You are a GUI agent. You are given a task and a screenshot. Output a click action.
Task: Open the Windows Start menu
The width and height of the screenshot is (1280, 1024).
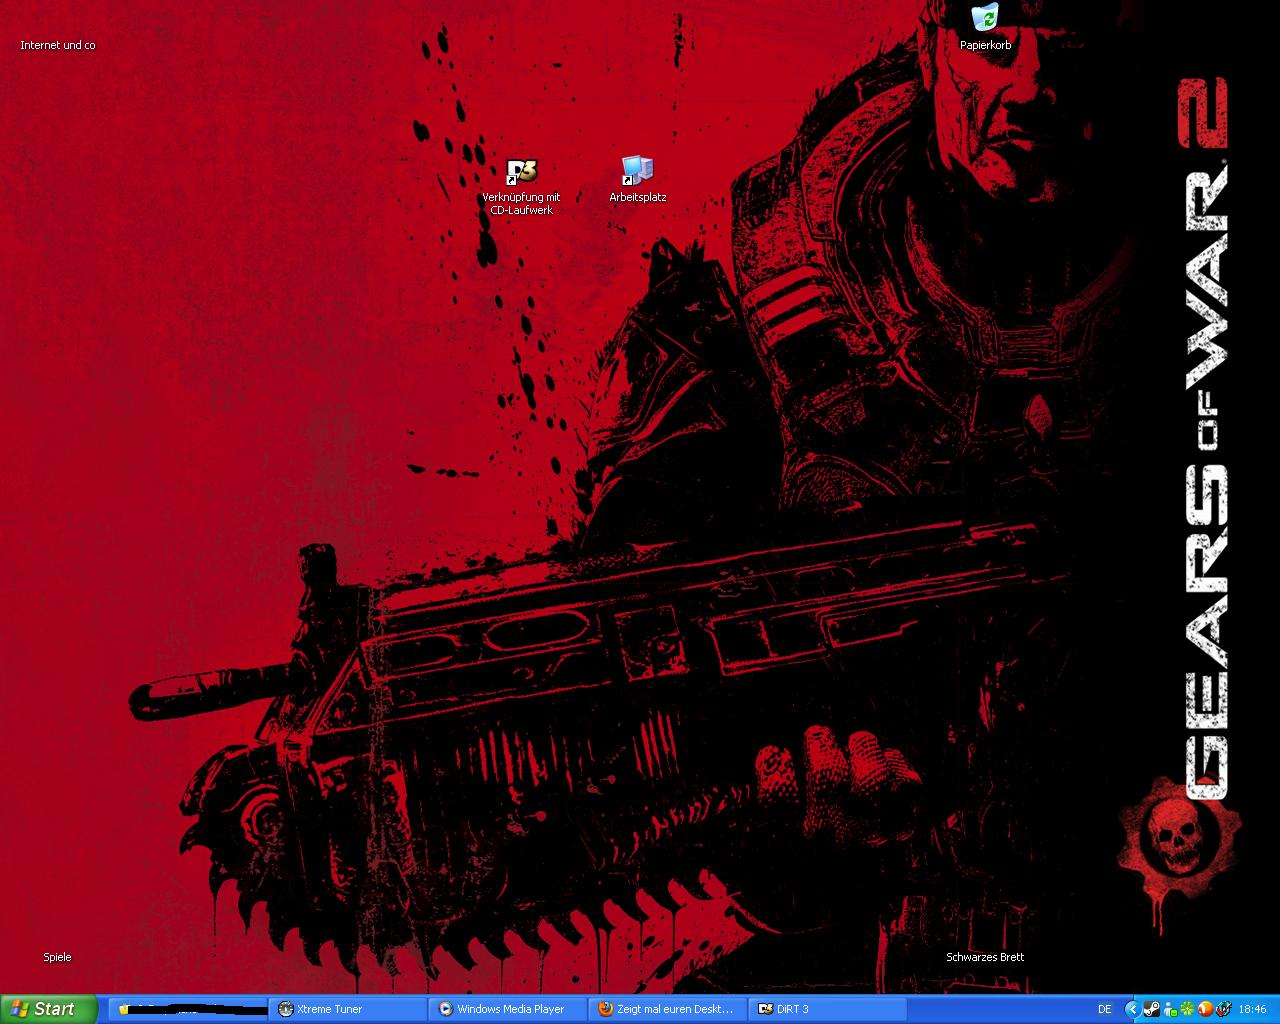click(x=48, y=1009)
